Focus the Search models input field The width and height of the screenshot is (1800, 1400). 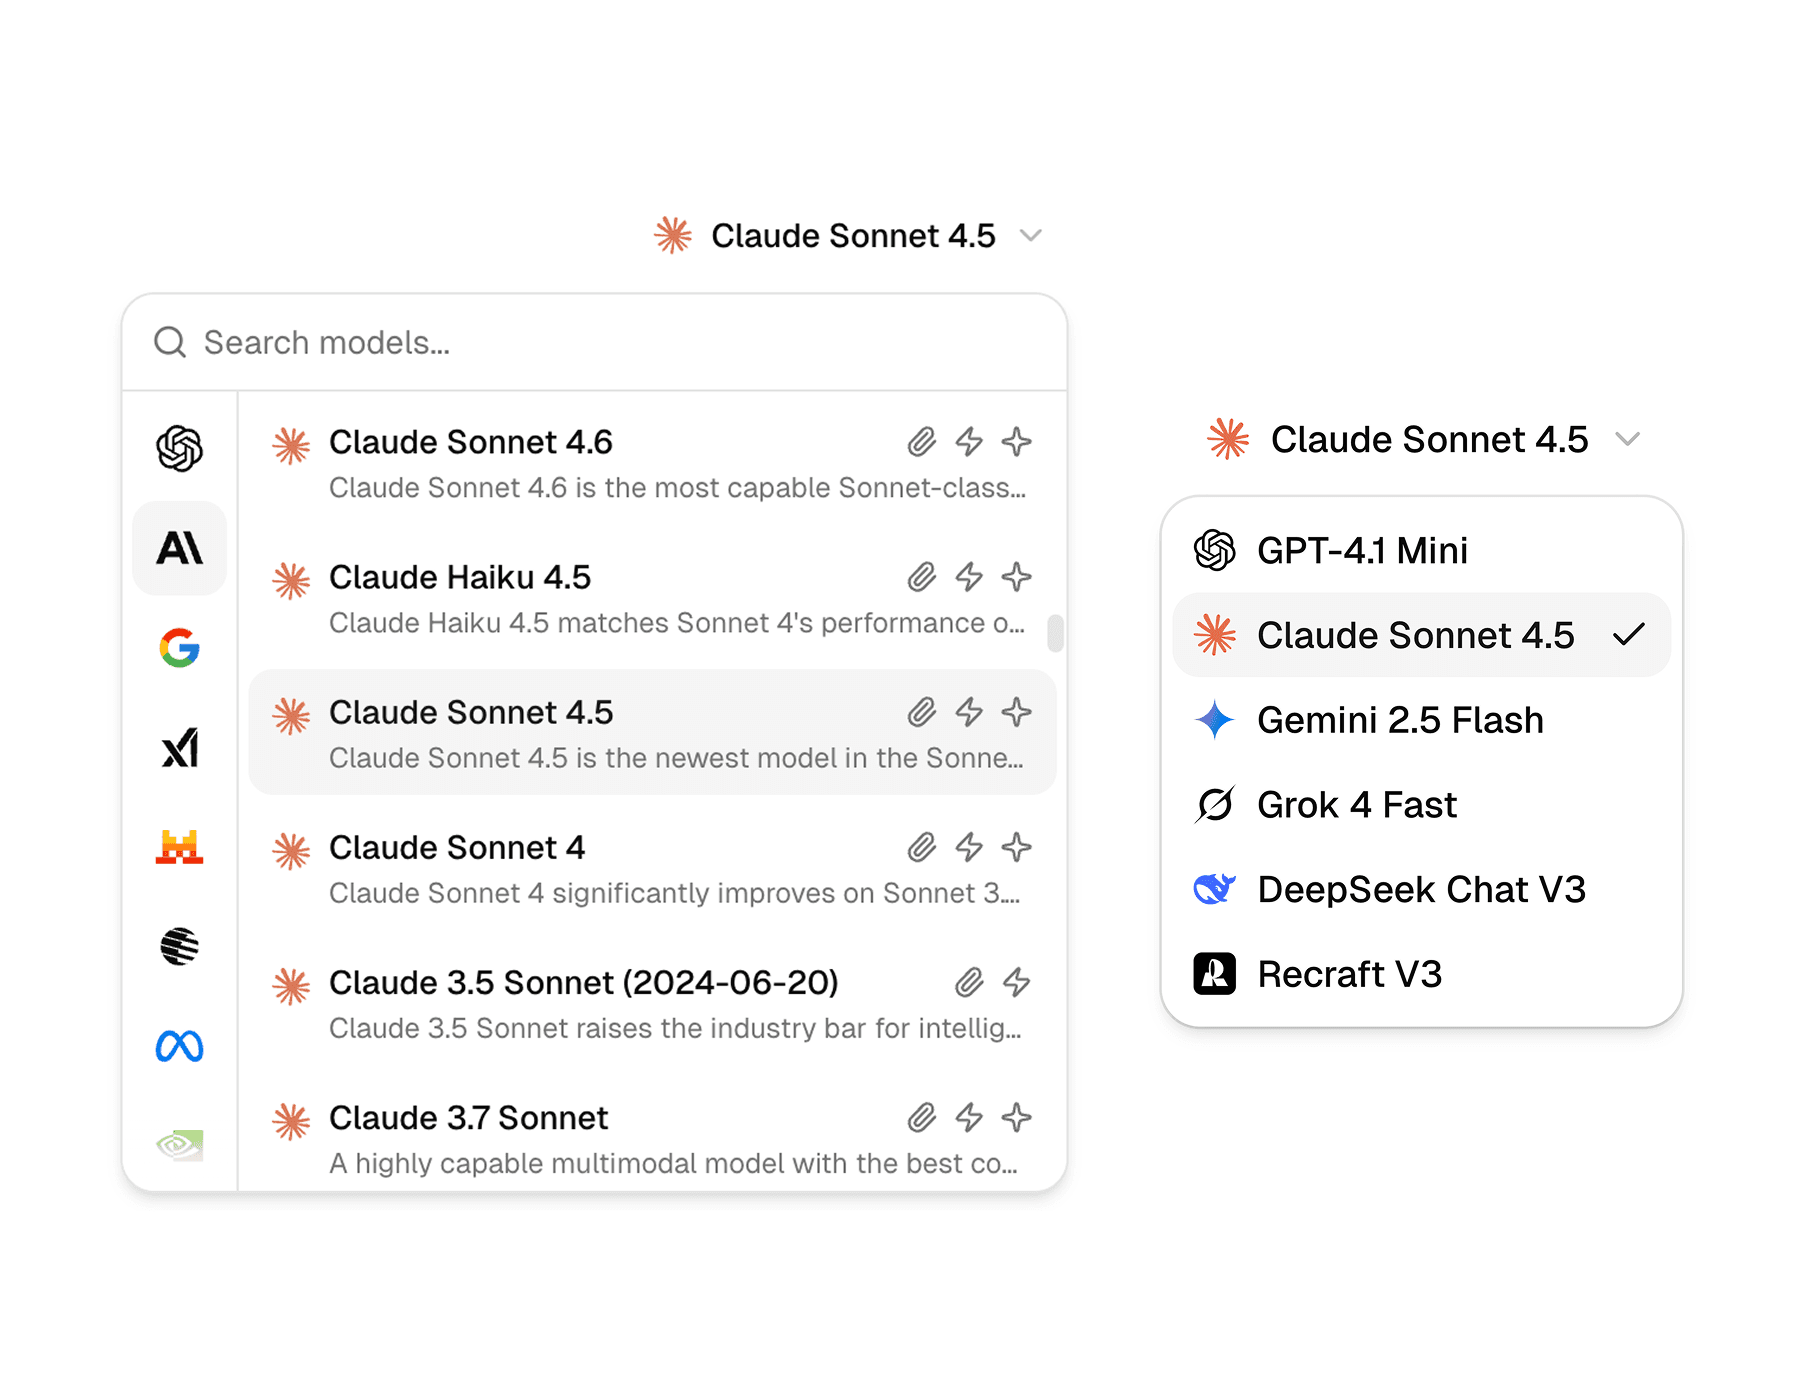pos(594,343)
